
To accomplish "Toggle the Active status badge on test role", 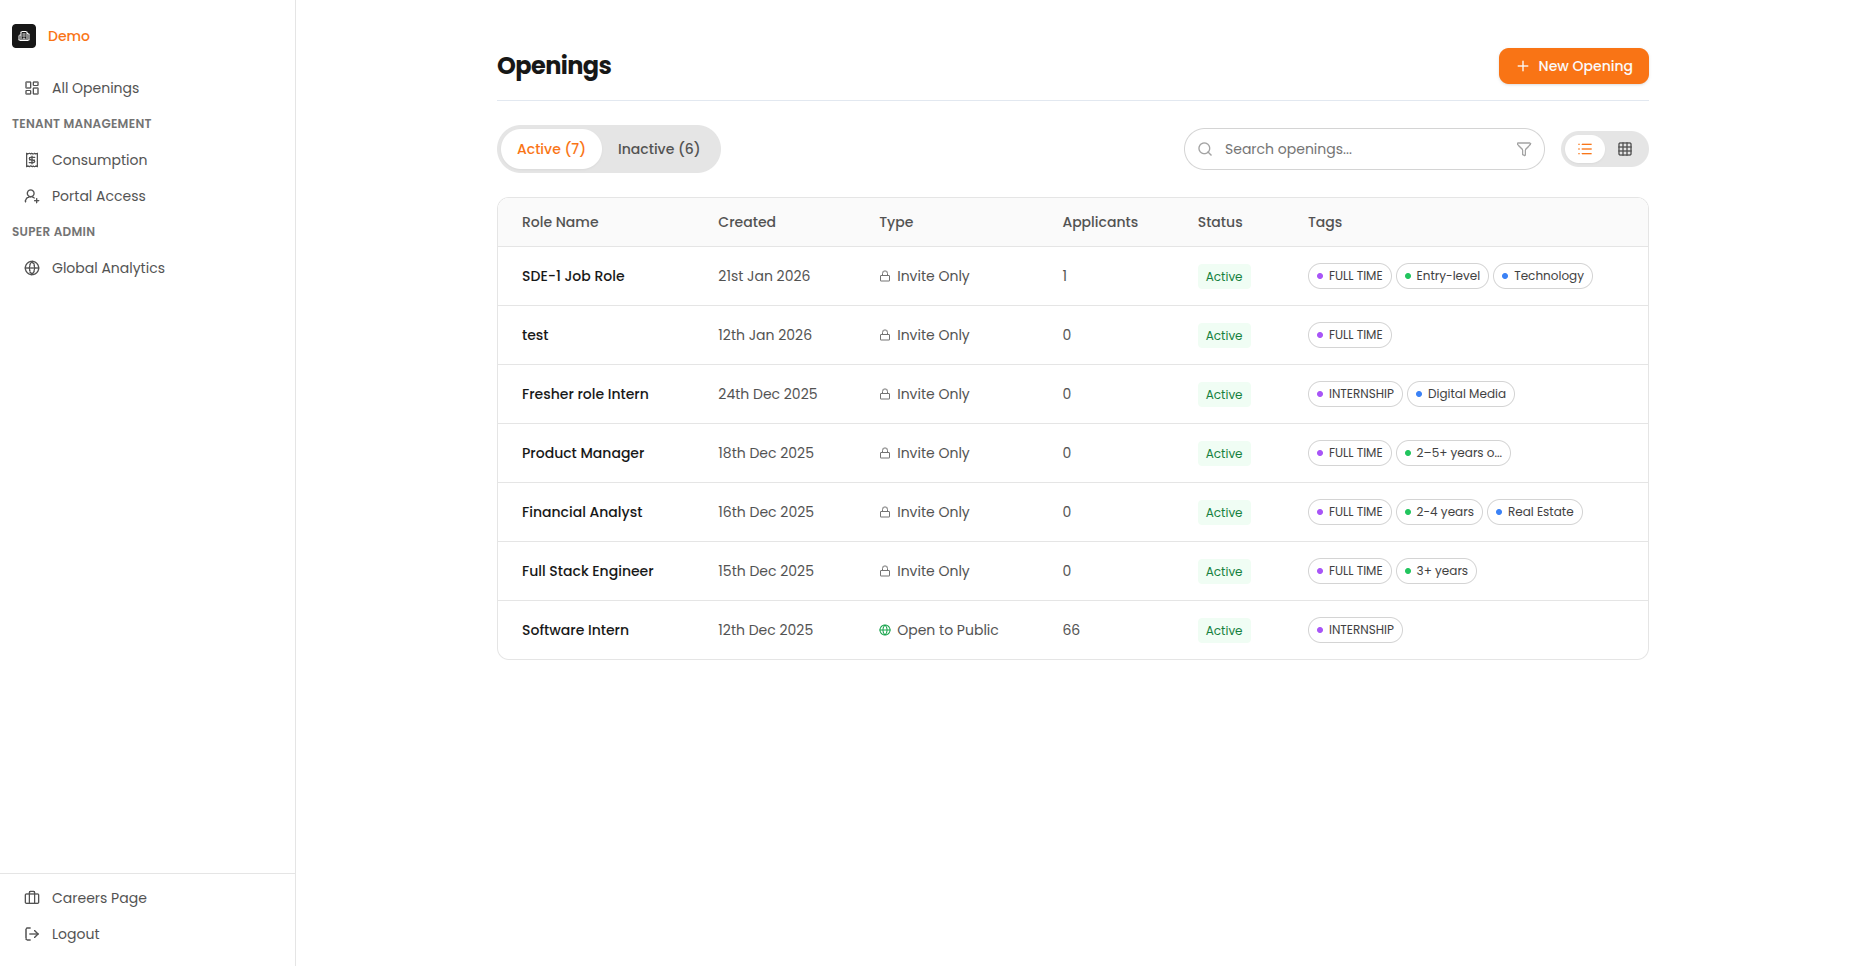I will (x=1223, y=335).
